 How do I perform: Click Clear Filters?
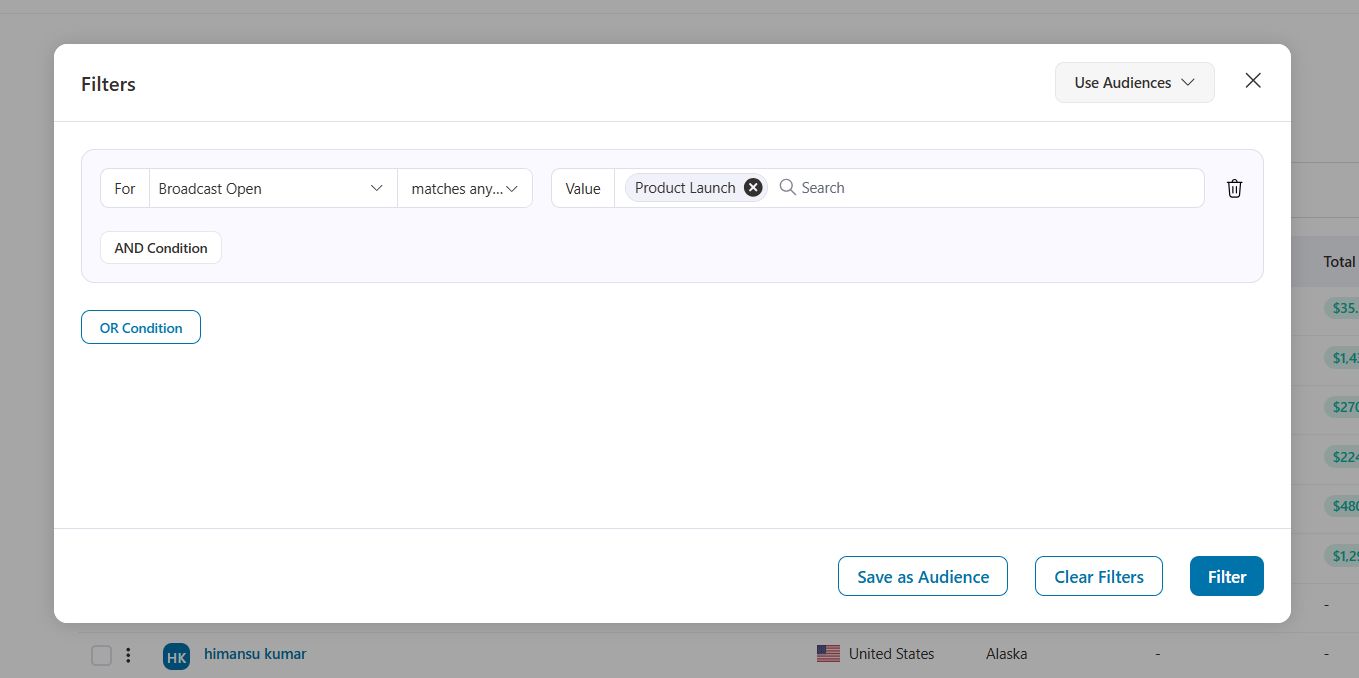tap(1098, 577)
